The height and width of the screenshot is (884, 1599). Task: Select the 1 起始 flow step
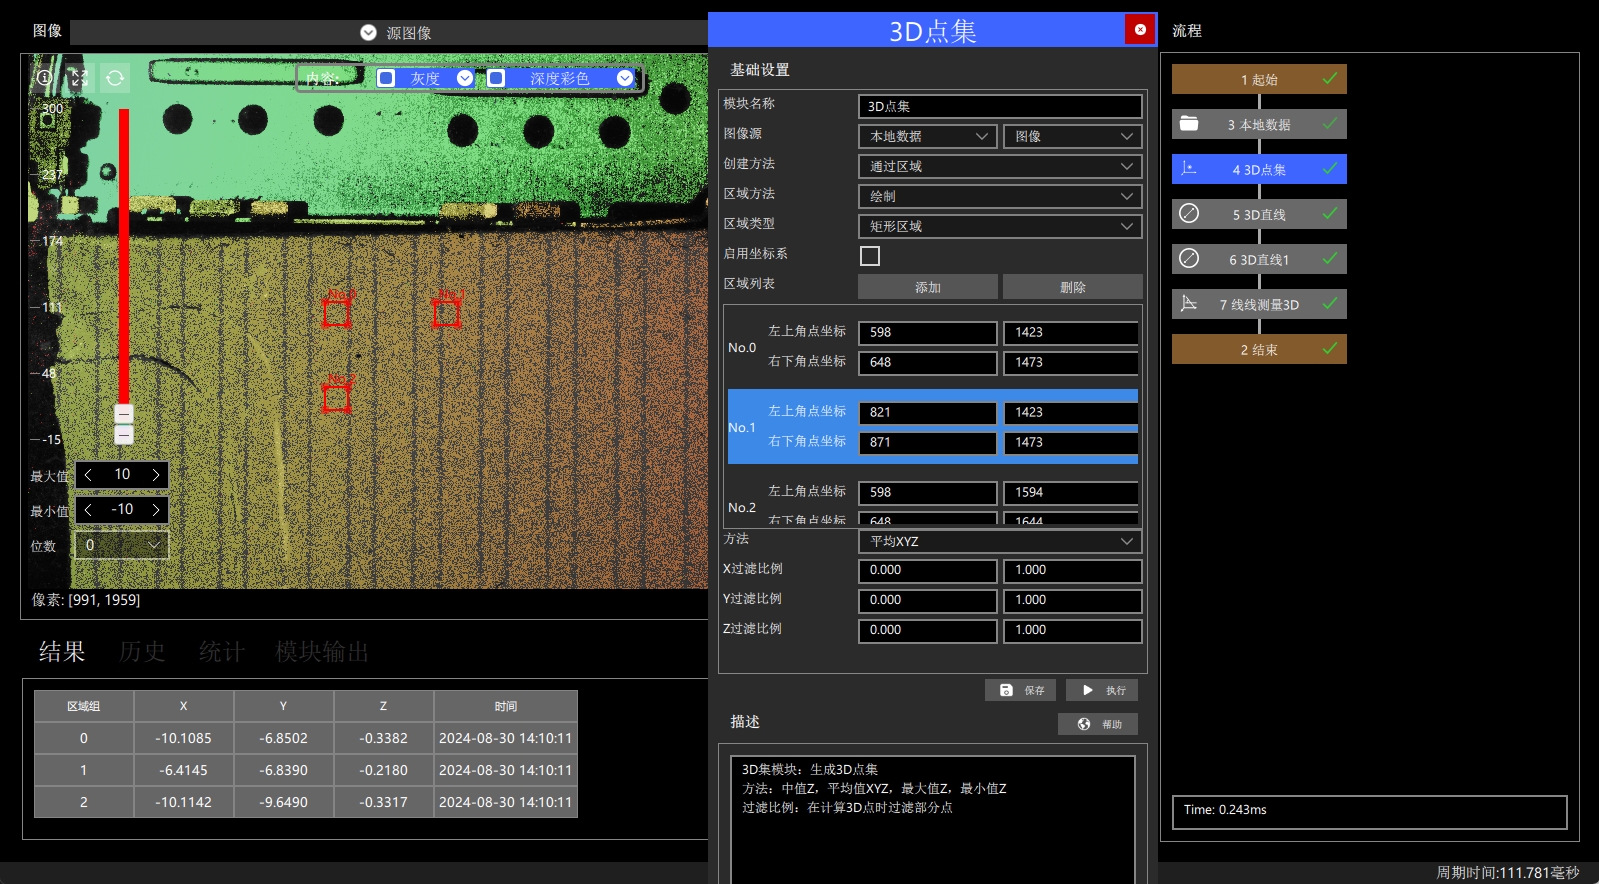[1259, 79]
